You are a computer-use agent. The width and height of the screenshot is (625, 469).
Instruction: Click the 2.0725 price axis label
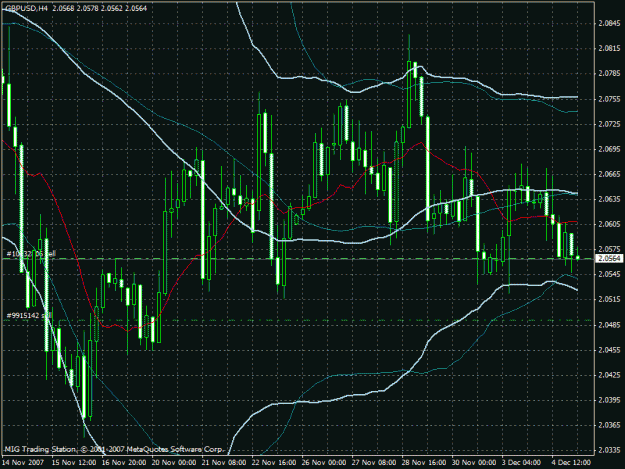pos(609,124)
